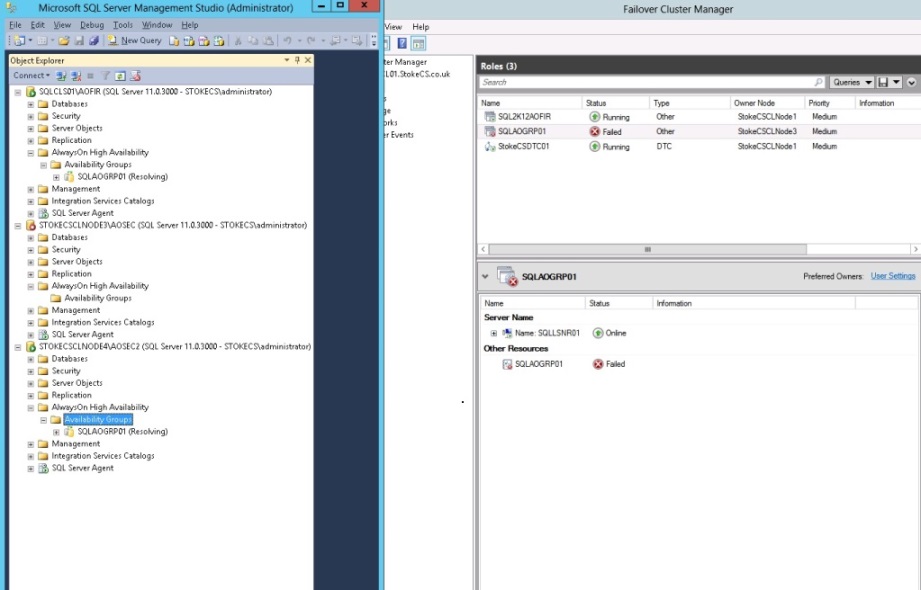Image resolution: width=921 pixels, height=590 pixels.
Task: Click the save query disk icon
Action: point(882,82)
